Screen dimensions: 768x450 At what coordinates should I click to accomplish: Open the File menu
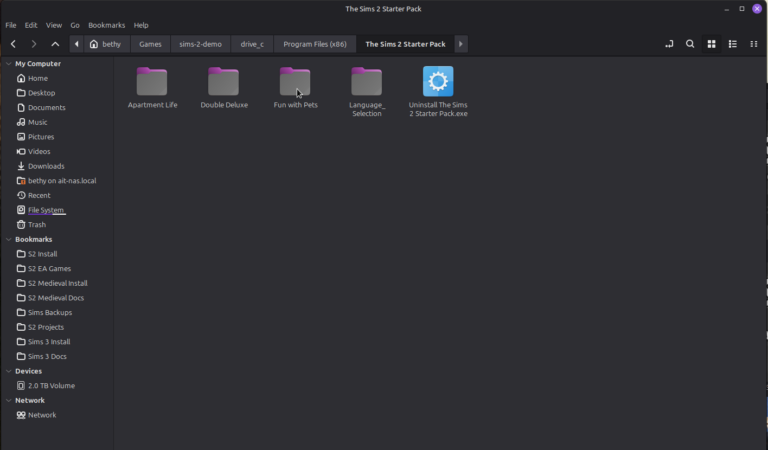pyautogui.click(x=11, y=25)
